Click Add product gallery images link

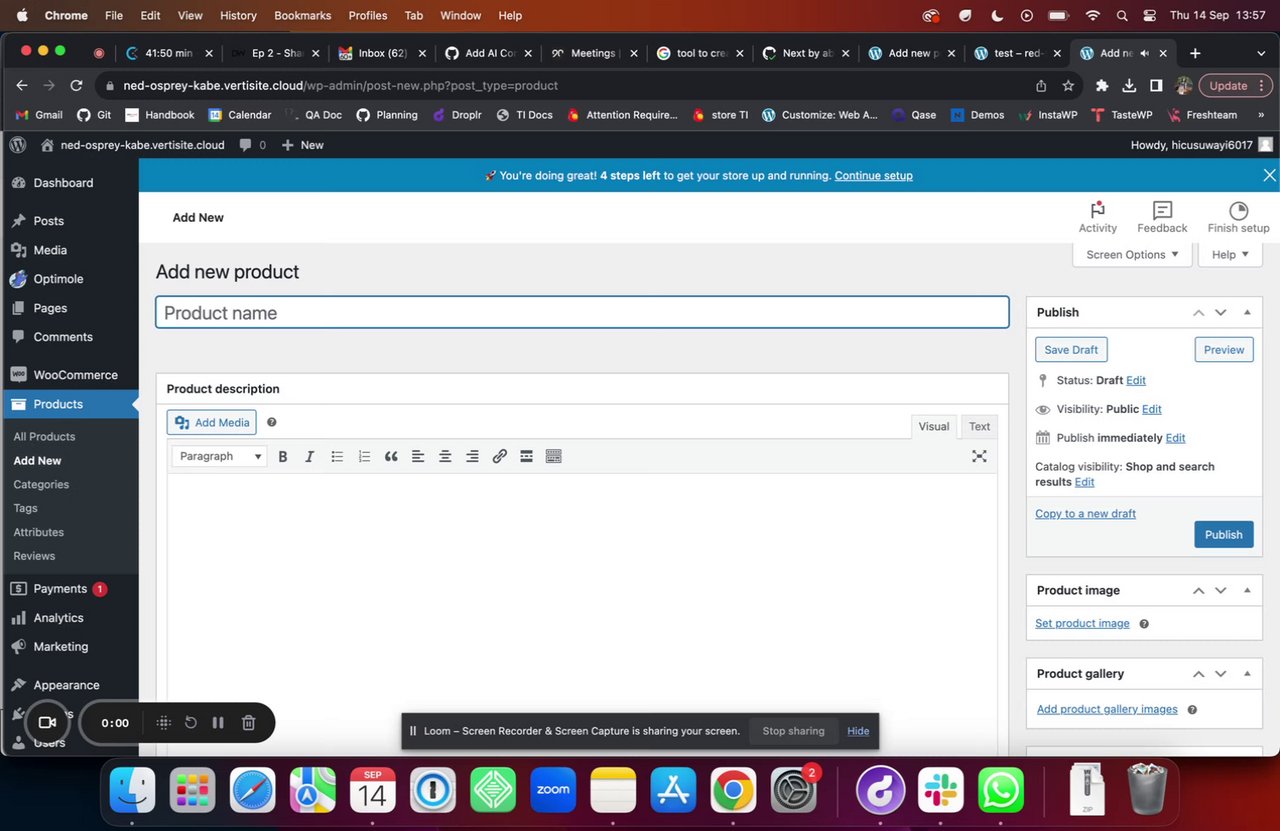tap(1107, 709)
